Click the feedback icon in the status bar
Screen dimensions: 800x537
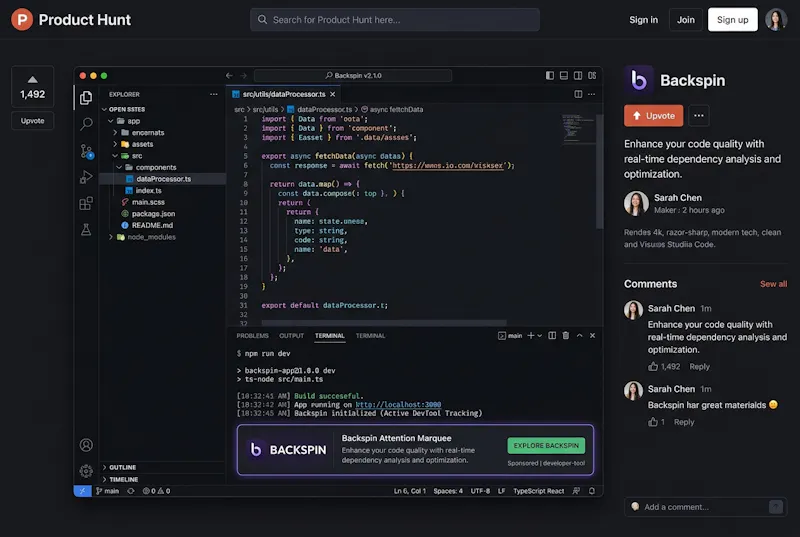(x=576, y=491)
